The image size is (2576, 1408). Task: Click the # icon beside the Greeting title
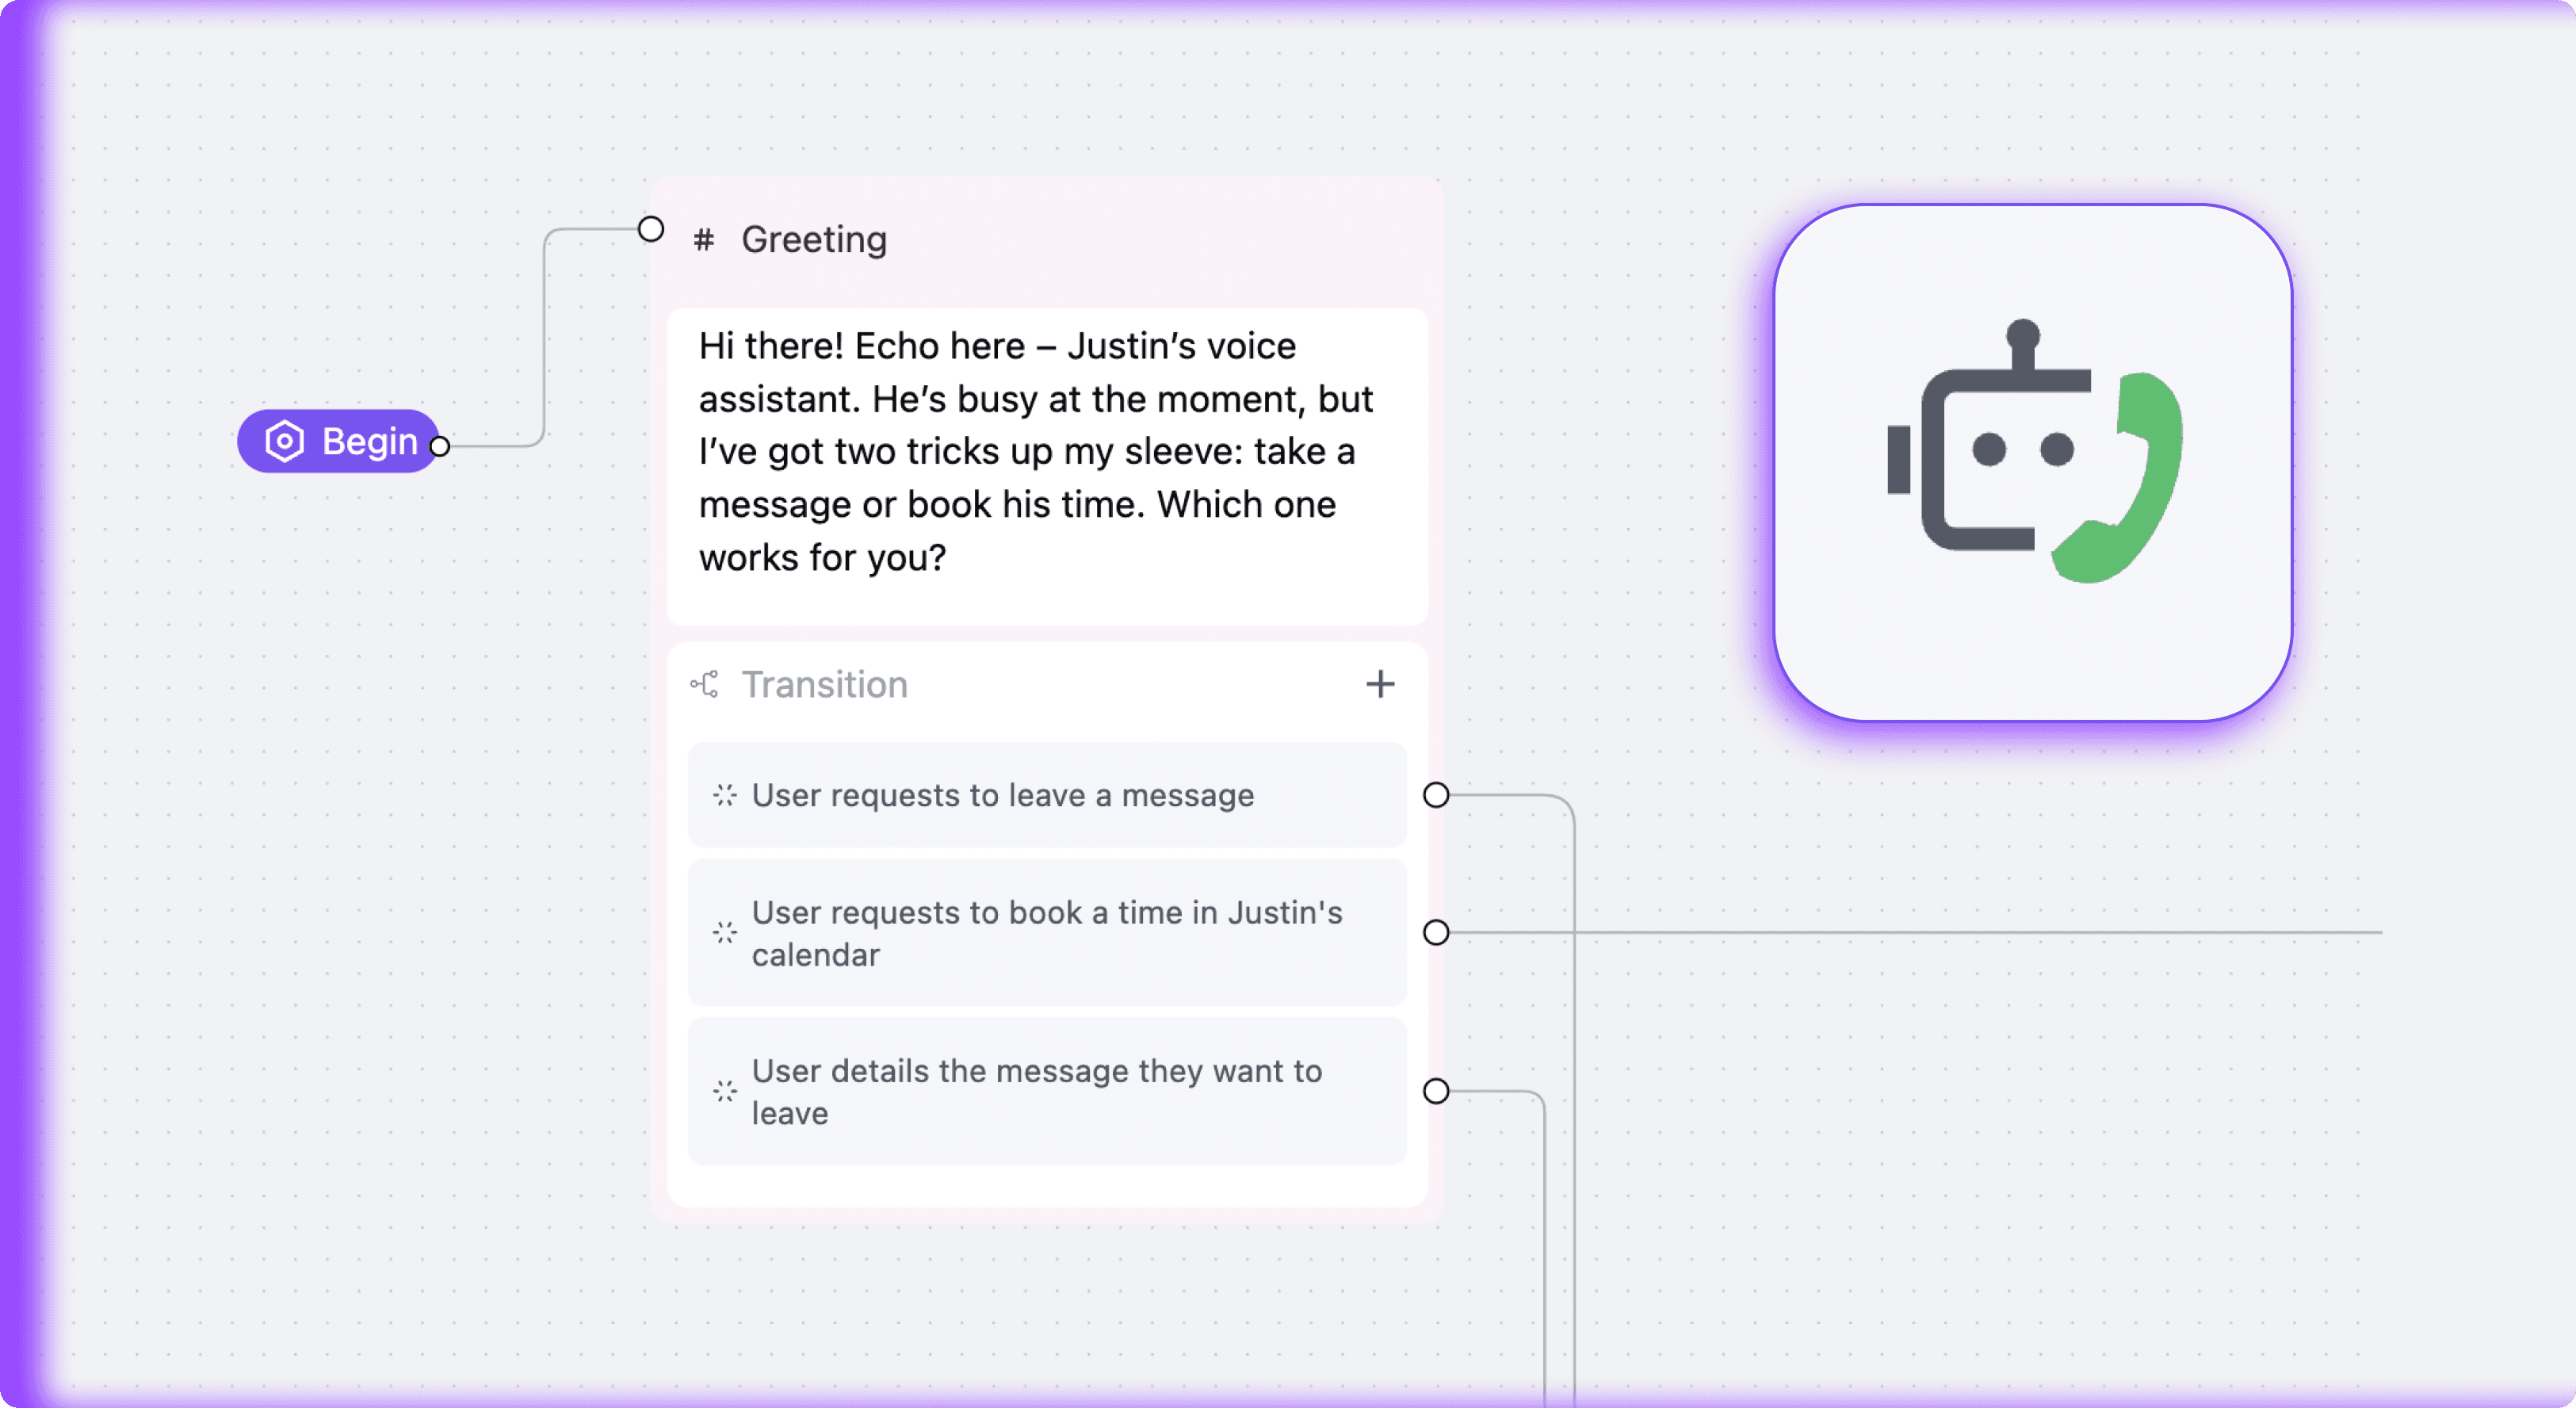coord(703,240)
